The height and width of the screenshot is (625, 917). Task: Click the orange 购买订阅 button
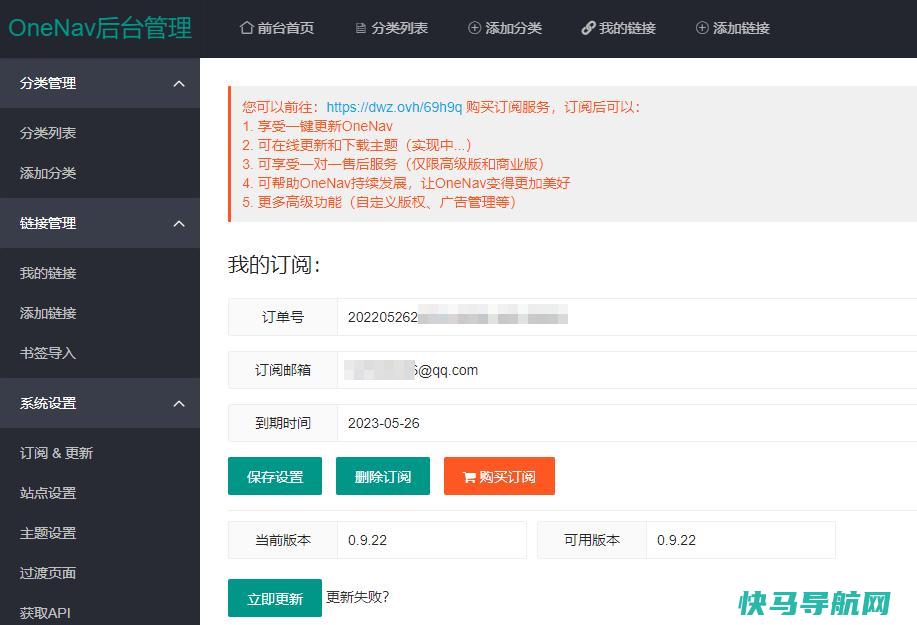click(x=499, y=476)
